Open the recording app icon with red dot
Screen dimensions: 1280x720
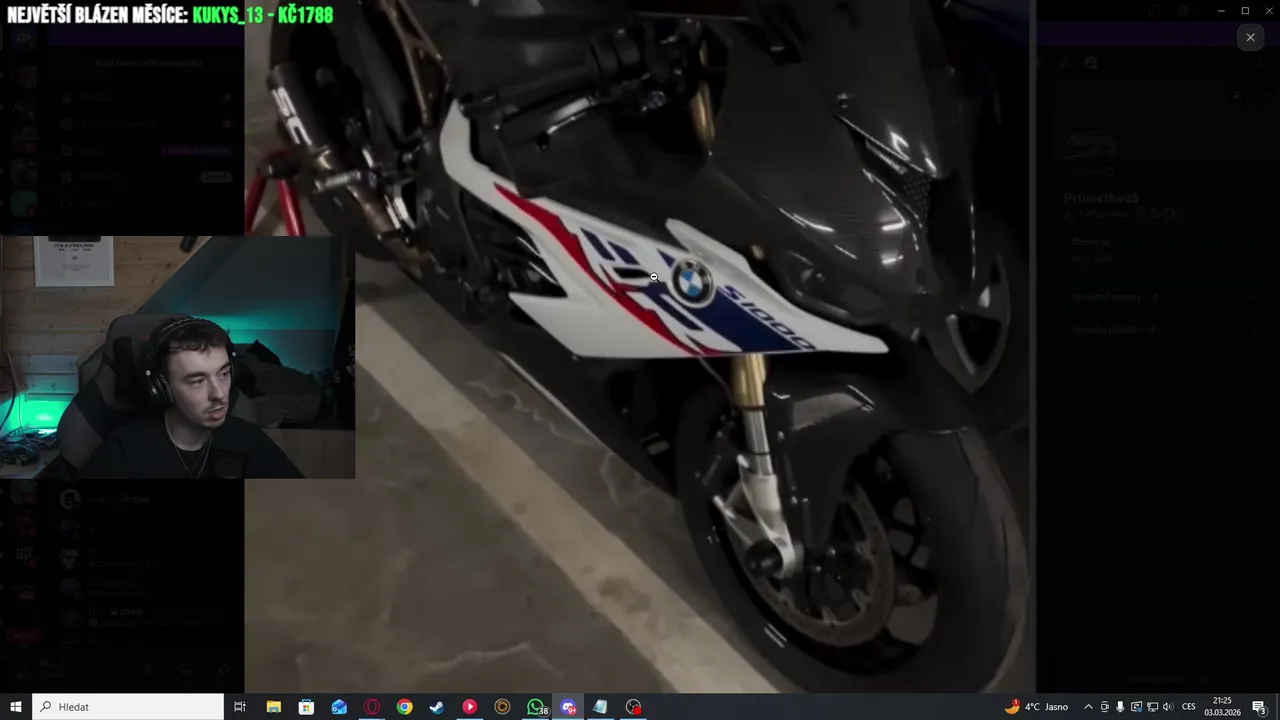(633, 707)
